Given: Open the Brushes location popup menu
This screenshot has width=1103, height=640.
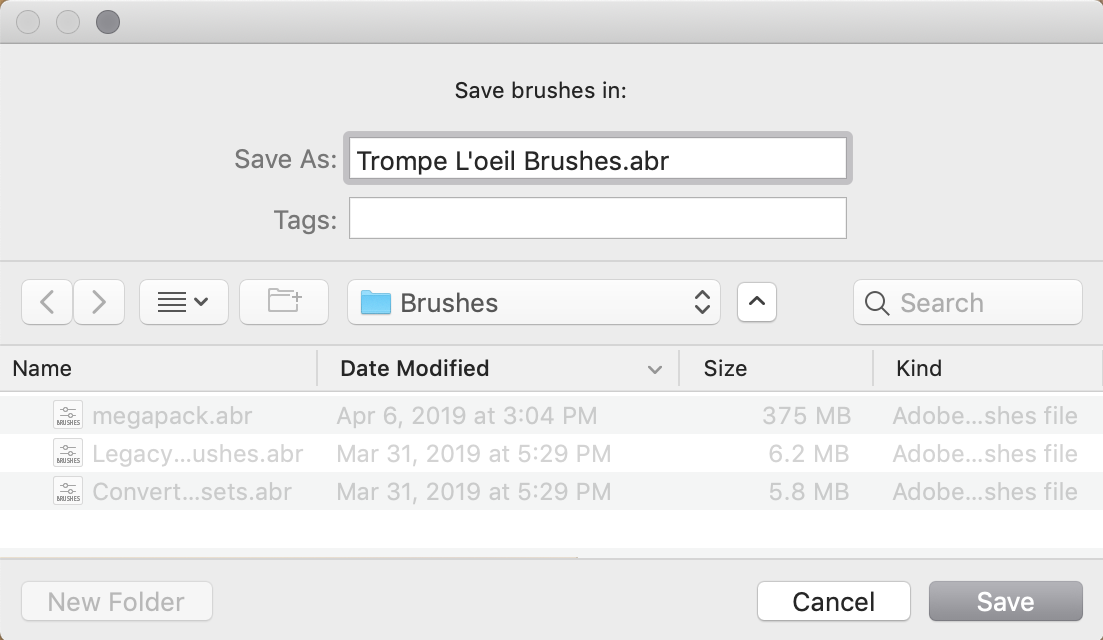Looking at the screenshot, I should tap(534, 302).
